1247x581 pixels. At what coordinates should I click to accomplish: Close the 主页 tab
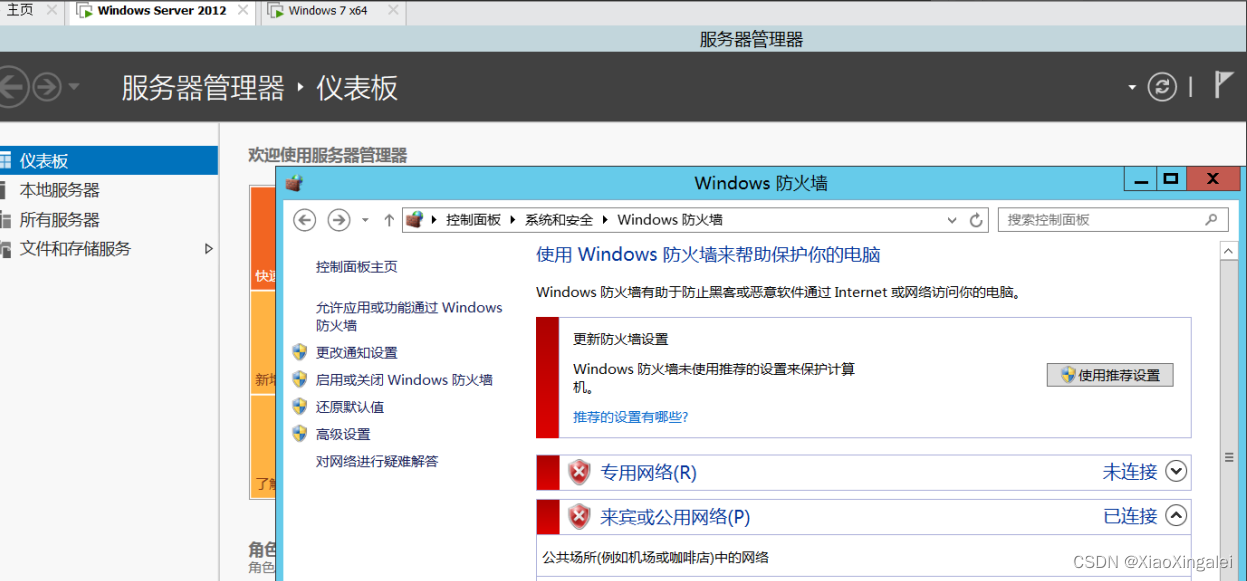coord(53,10)
